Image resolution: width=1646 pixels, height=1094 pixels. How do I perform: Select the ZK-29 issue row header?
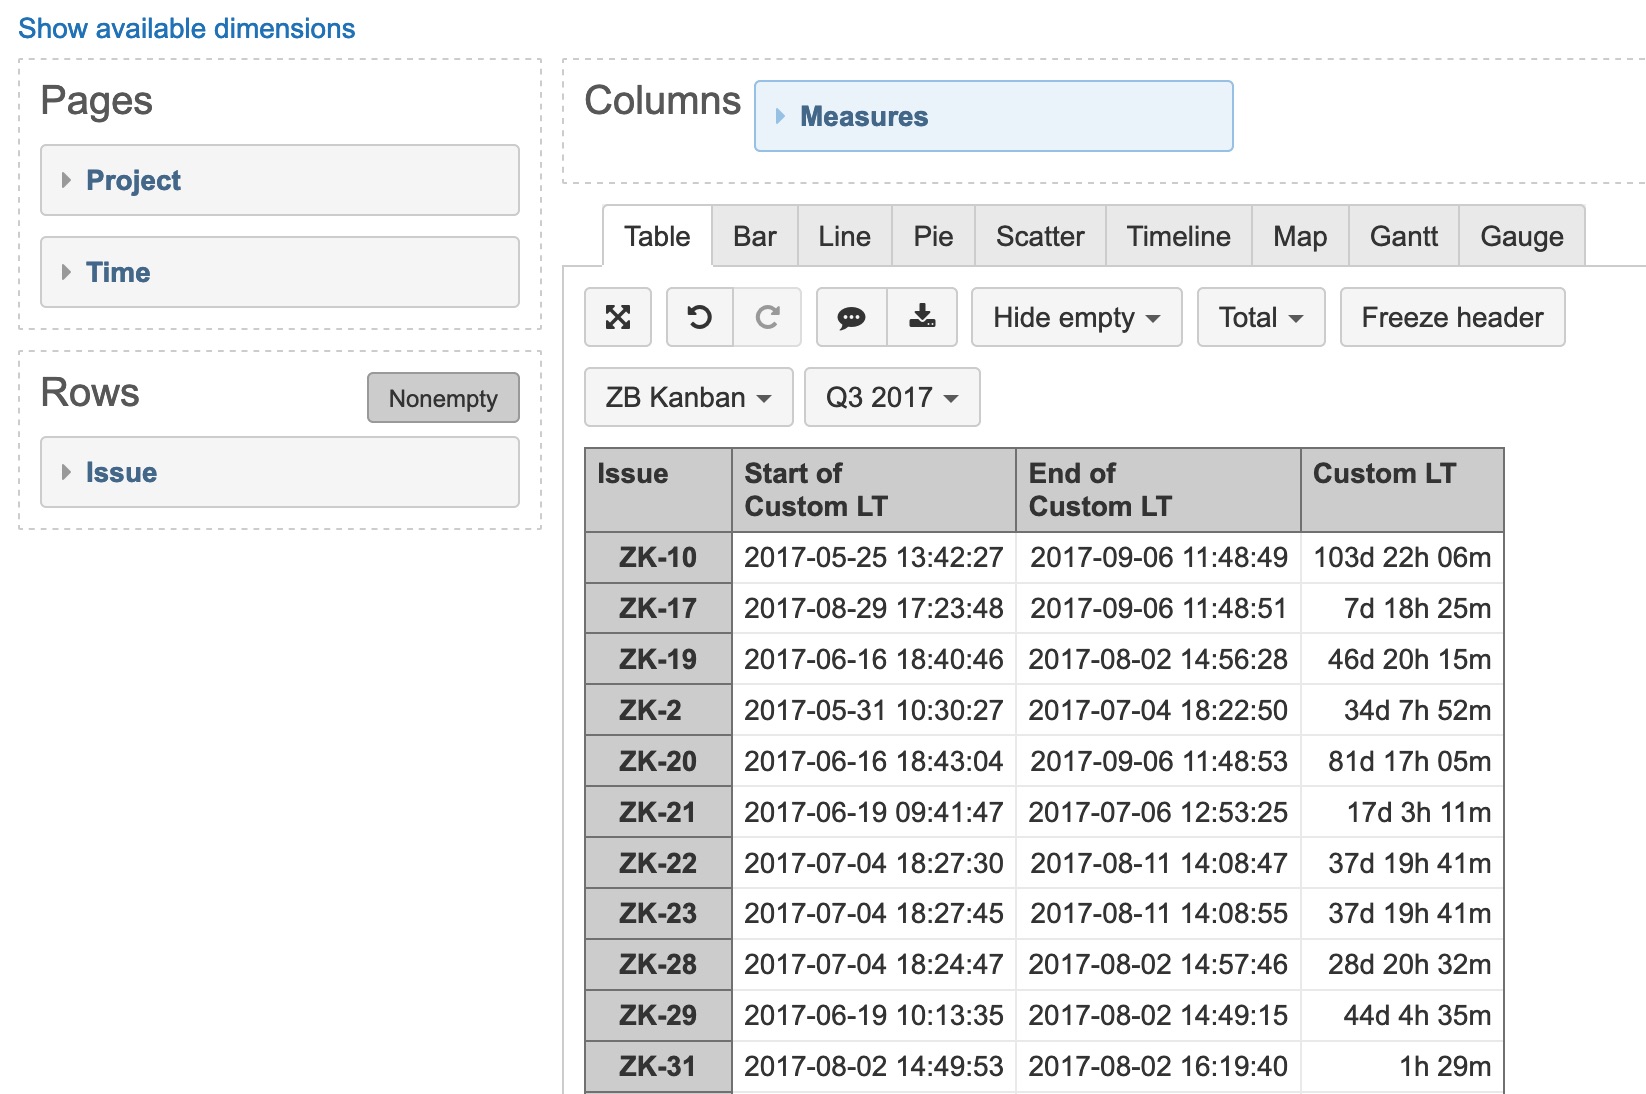(x=658, y=1015)
